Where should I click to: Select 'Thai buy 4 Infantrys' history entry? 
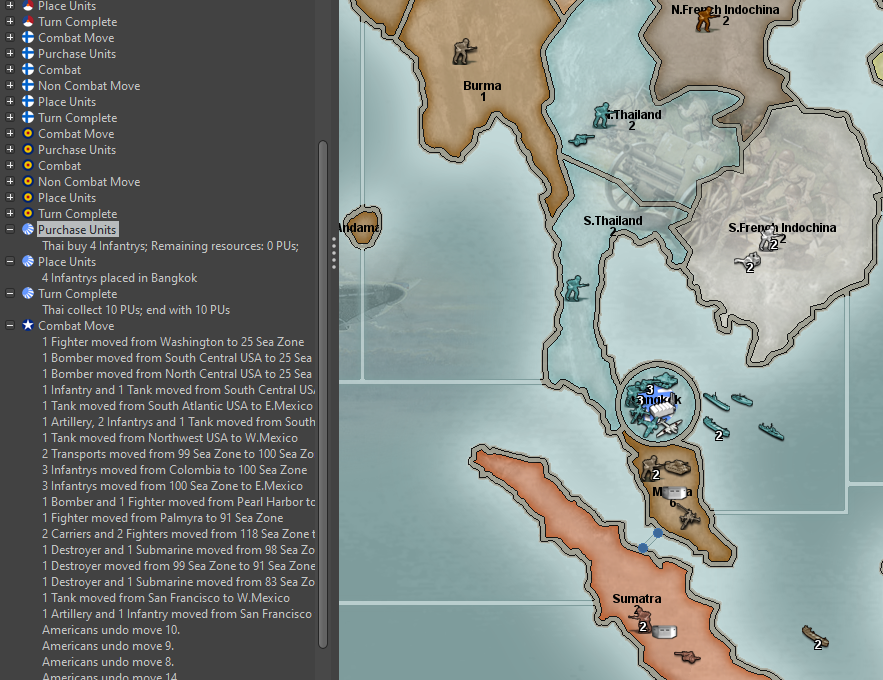point(170,246)
